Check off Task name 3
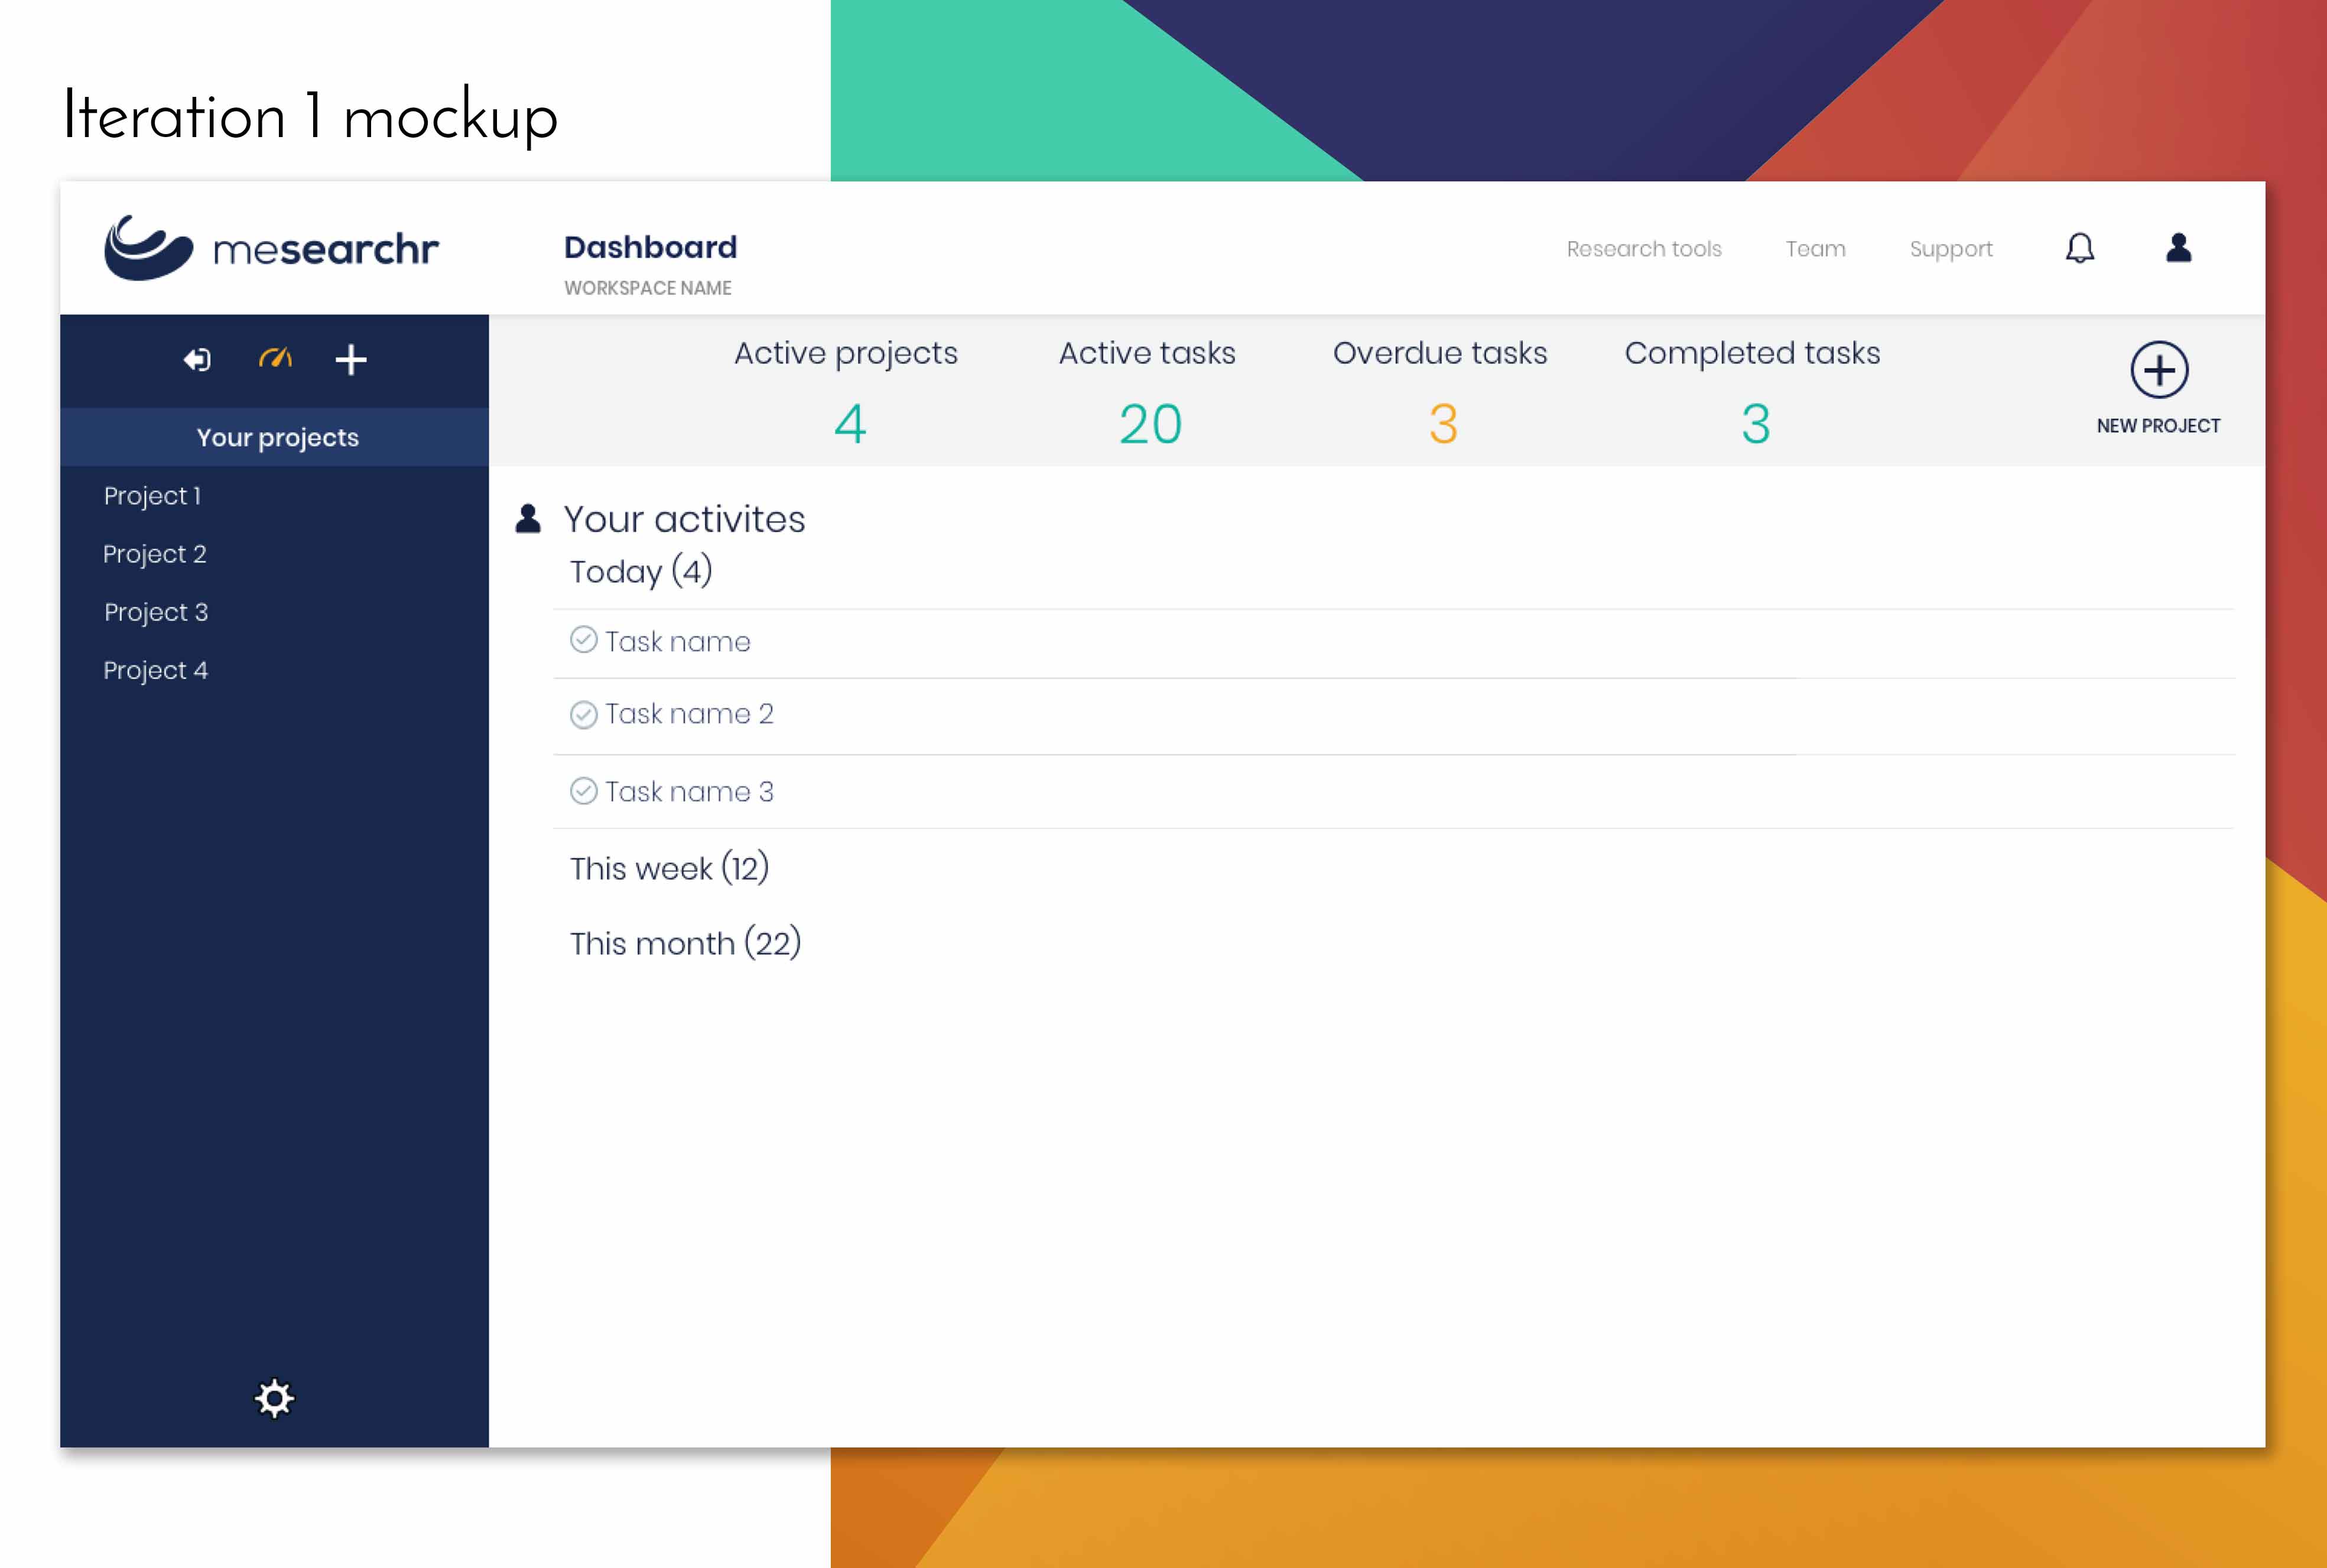Screen dimensions: 2327x1568 [x=583, y=791]
